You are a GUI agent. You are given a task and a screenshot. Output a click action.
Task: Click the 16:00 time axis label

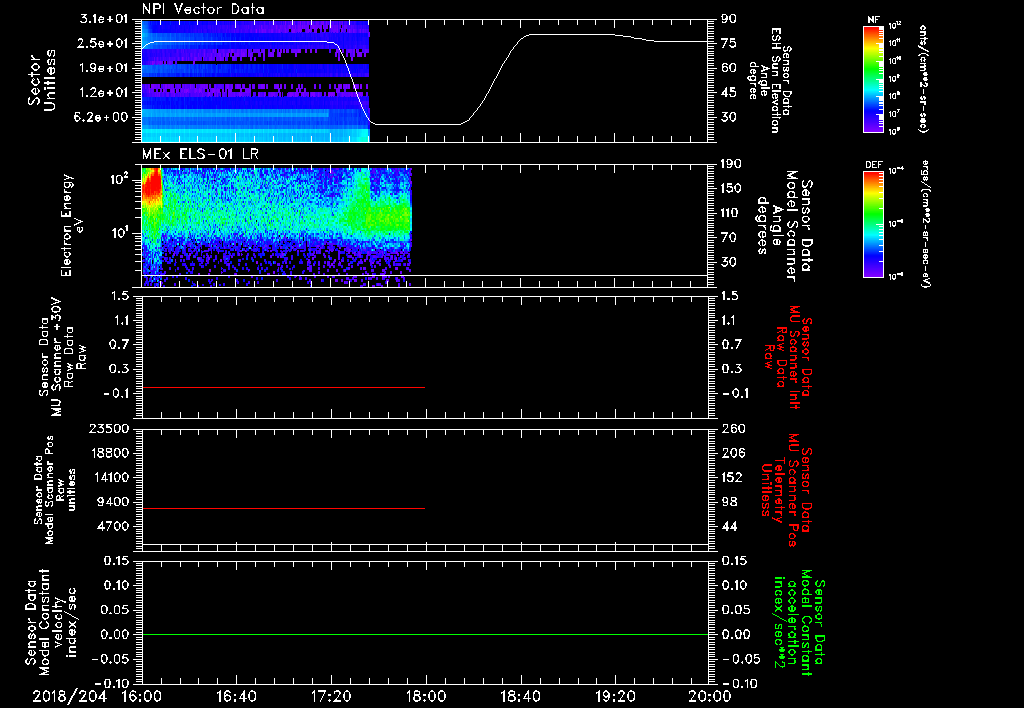click(142, 696)
